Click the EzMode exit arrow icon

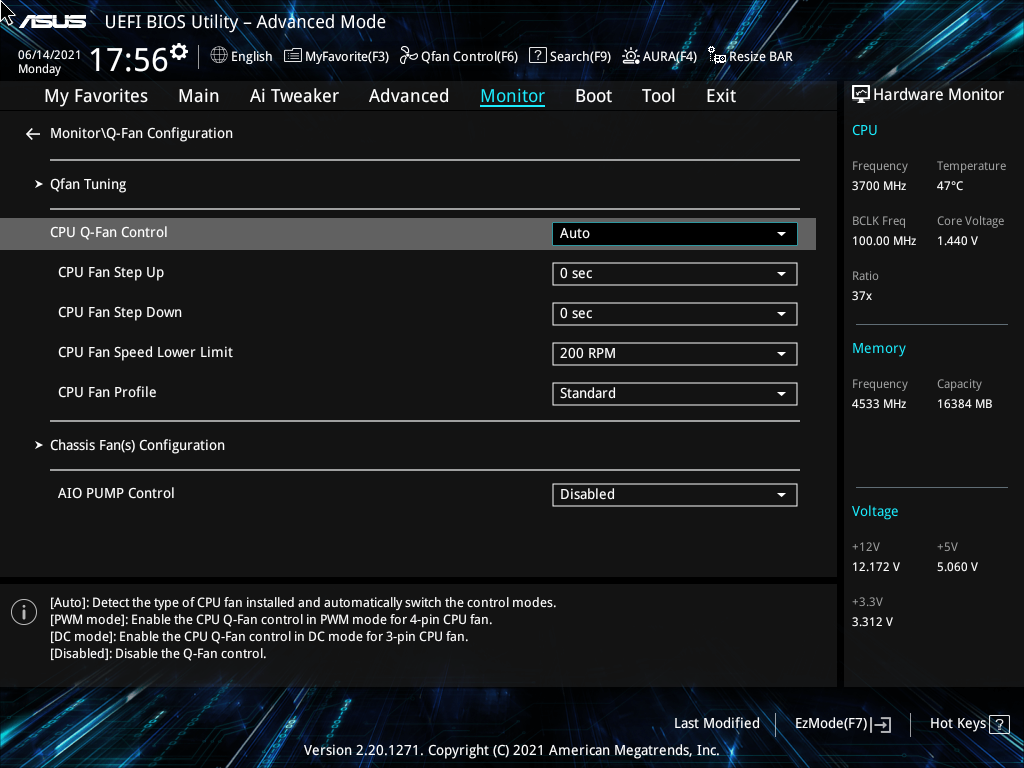click(x=881, y=724)
